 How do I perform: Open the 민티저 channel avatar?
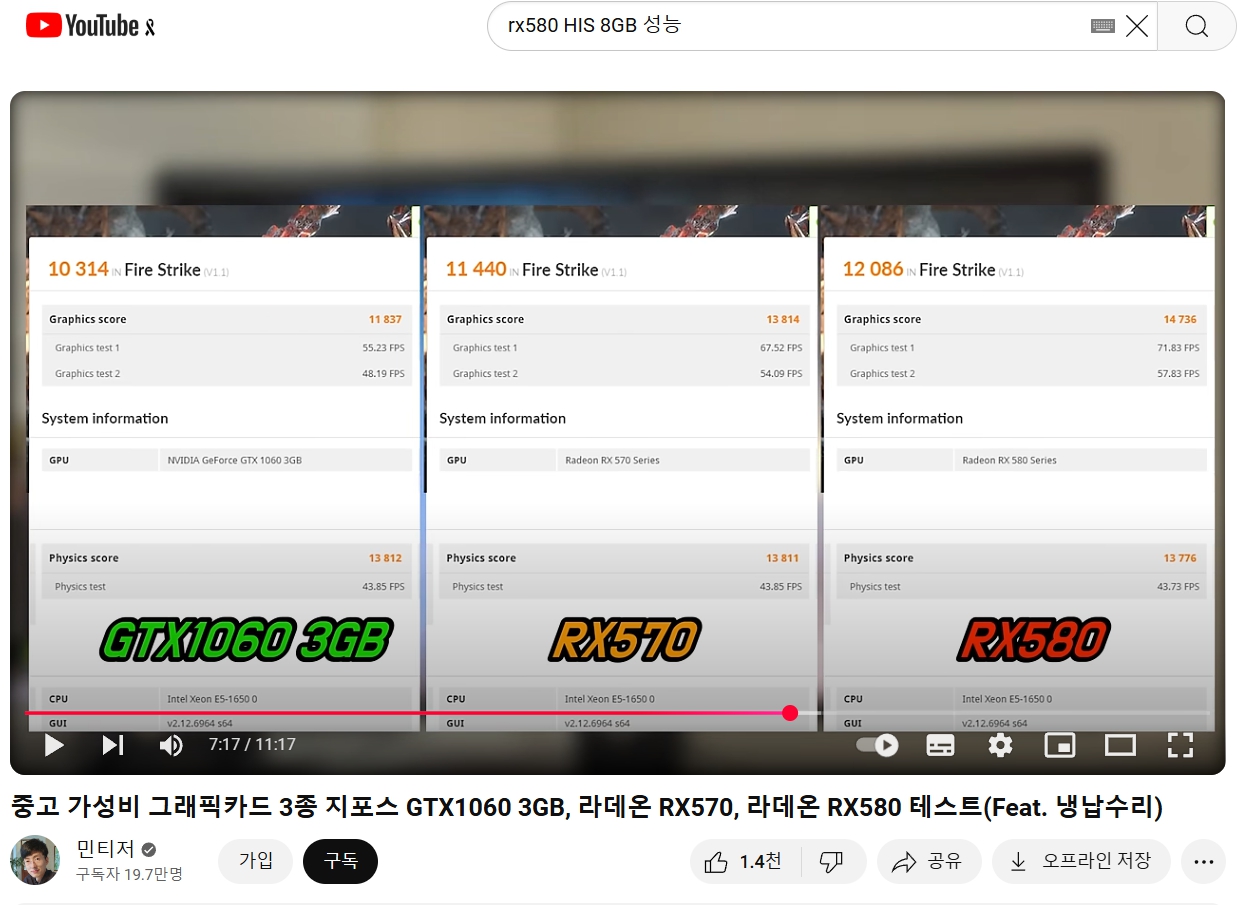[x=35, y=860]
